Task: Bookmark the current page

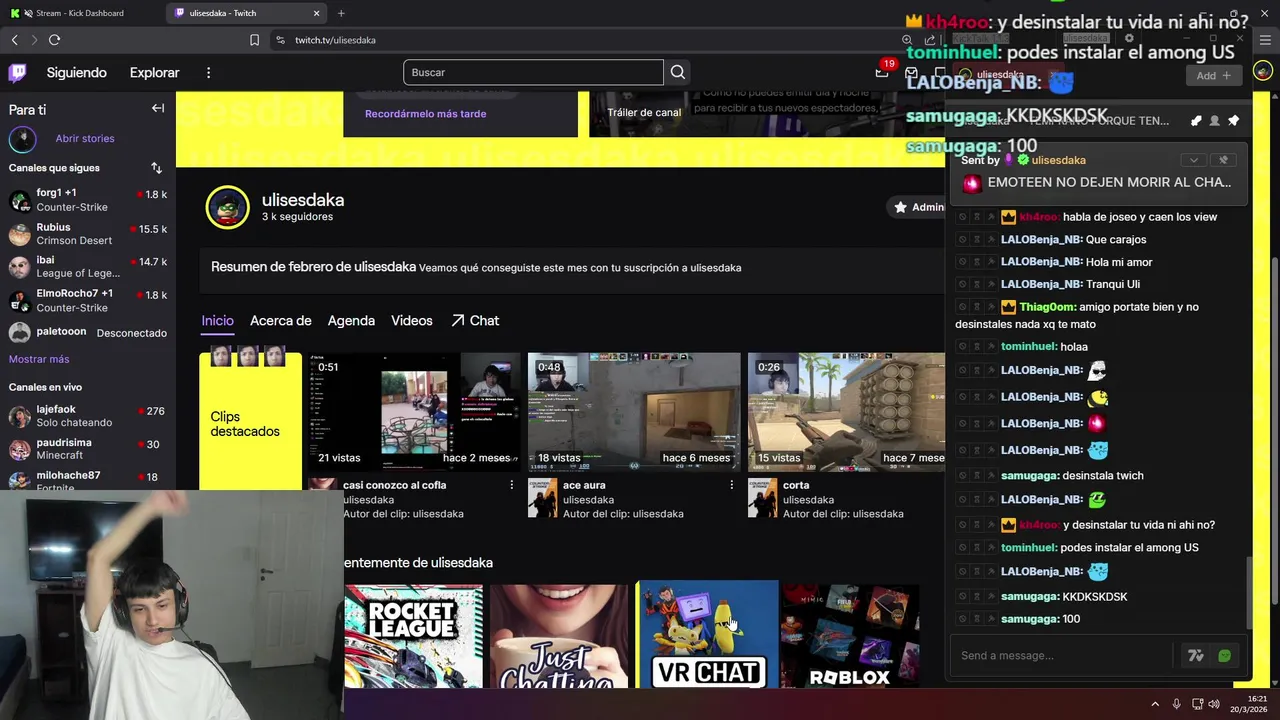Action: click(254, 40)
